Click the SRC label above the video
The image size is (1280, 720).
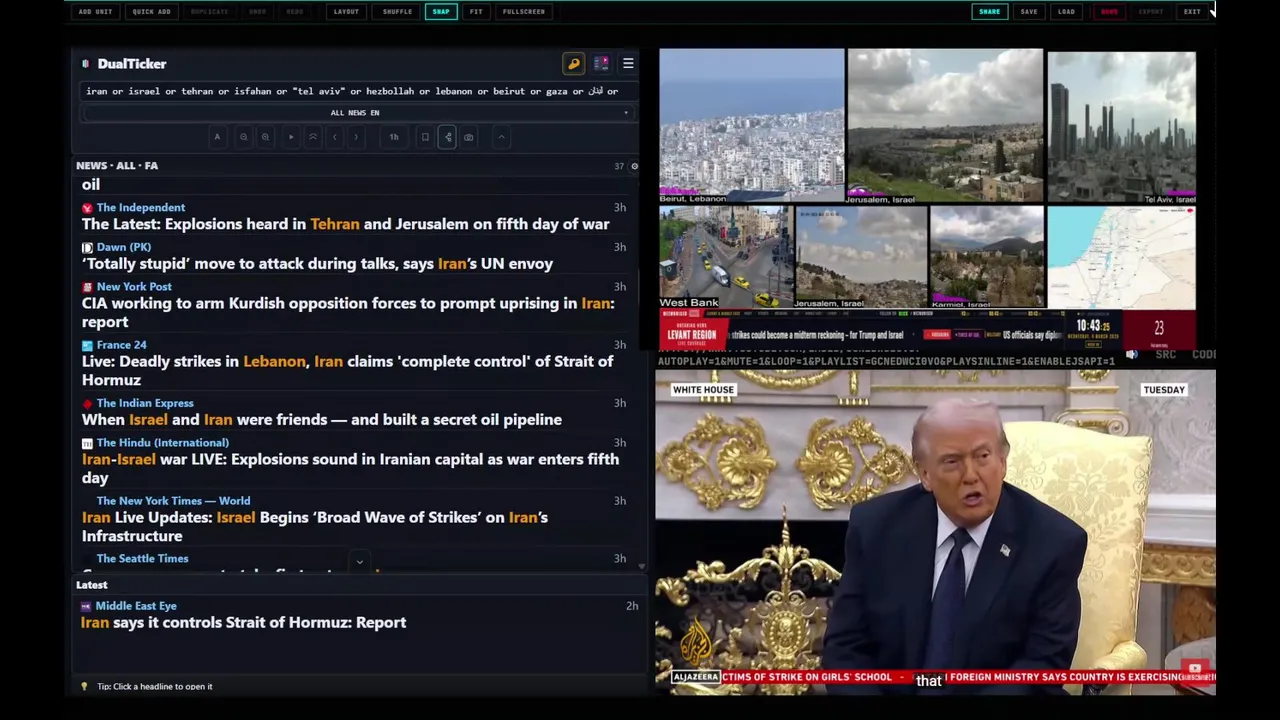(1165, 355)
